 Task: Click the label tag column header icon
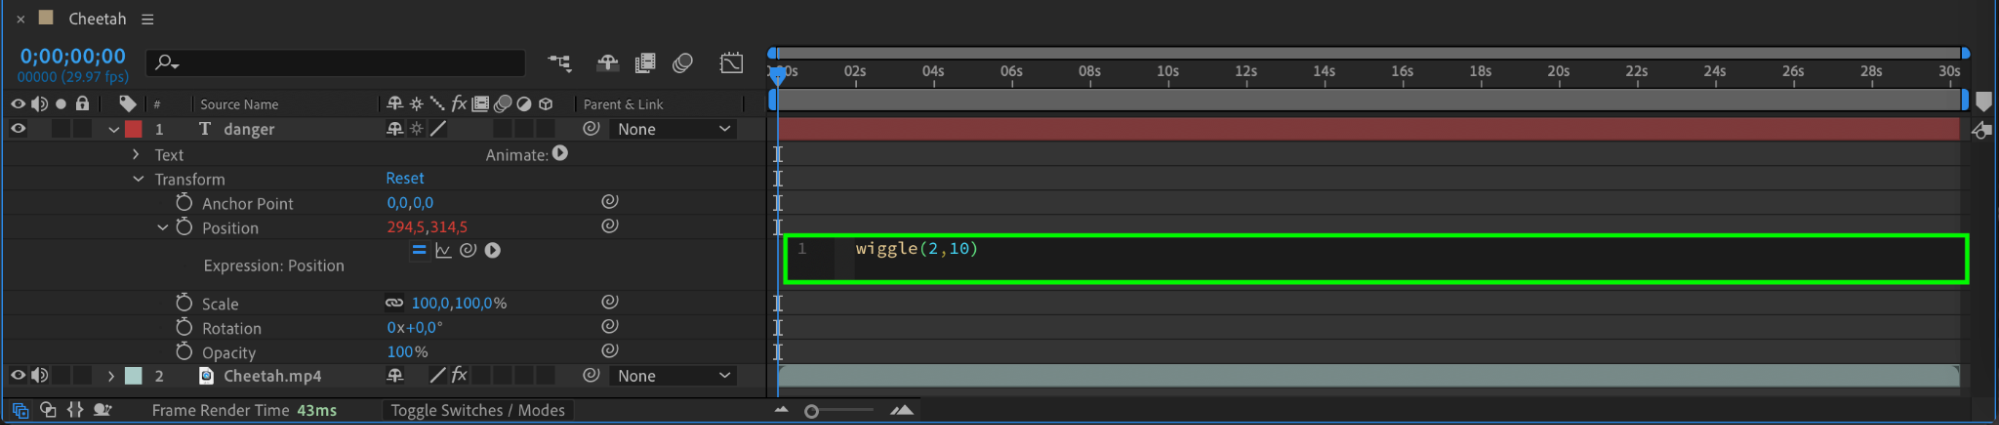click(127, 103)
